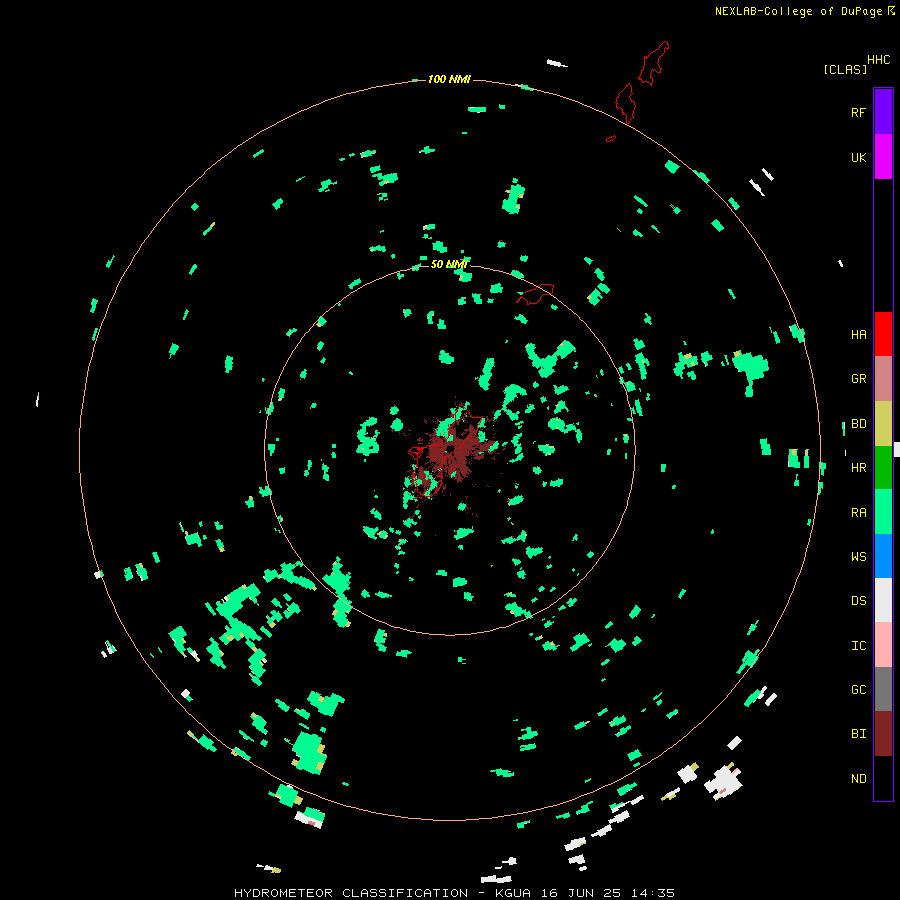Click the ND legend label

click(858, 779)
